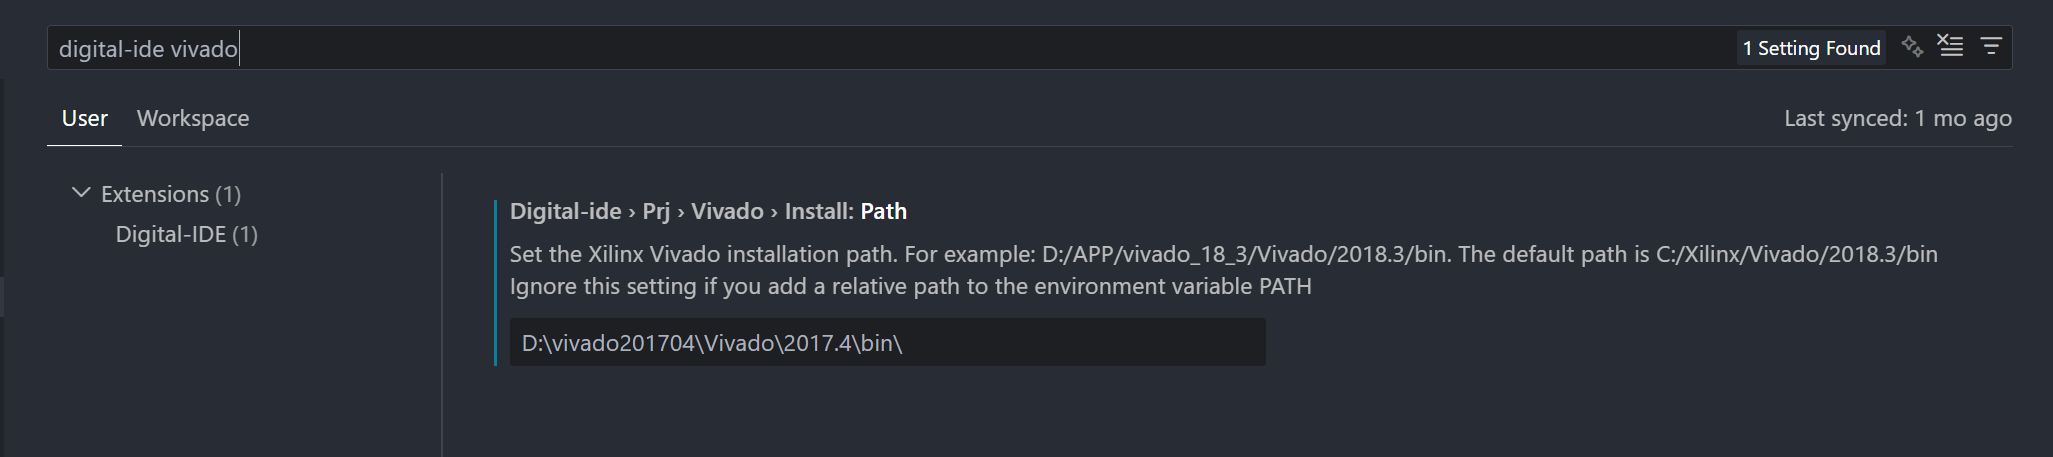Toggle the AI sparkle search icon

(1912, 47)
